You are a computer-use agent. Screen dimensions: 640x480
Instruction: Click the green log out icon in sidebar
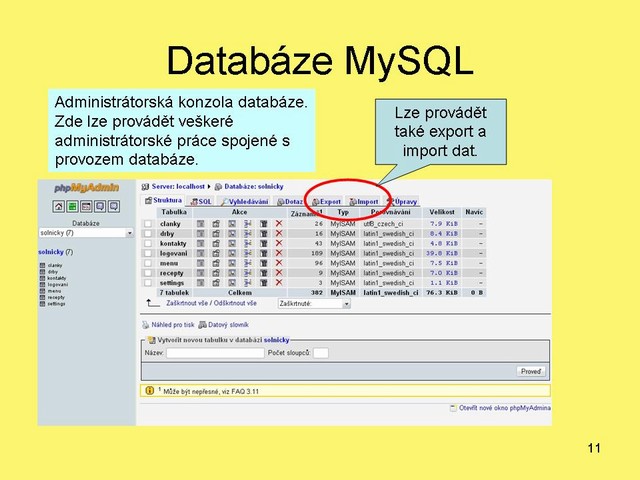[72, 207]
